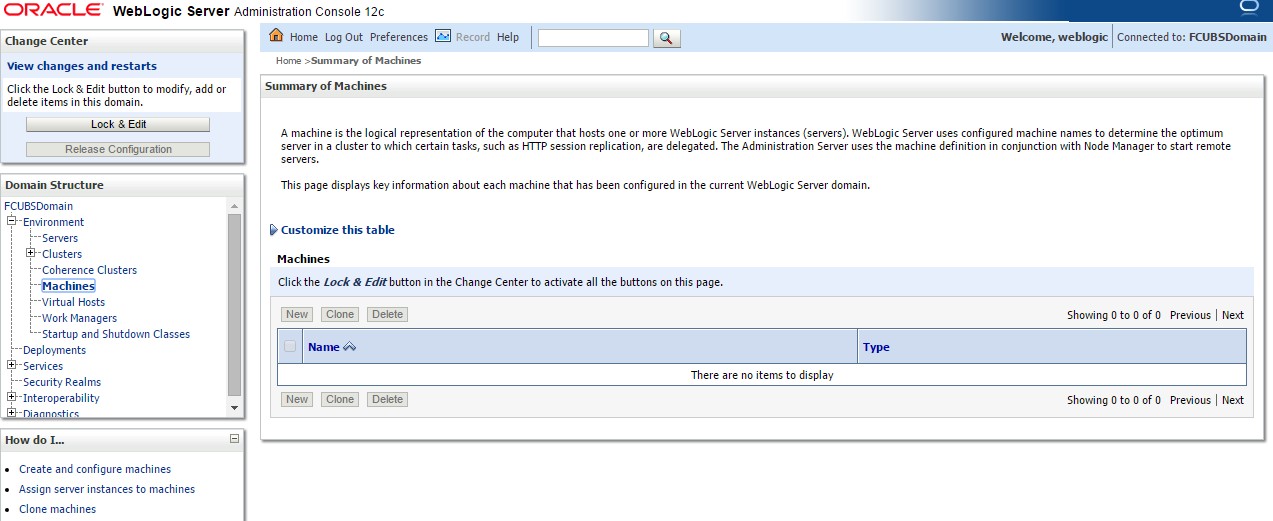Select Virtual Hosts tree item

tap(73, 302)
